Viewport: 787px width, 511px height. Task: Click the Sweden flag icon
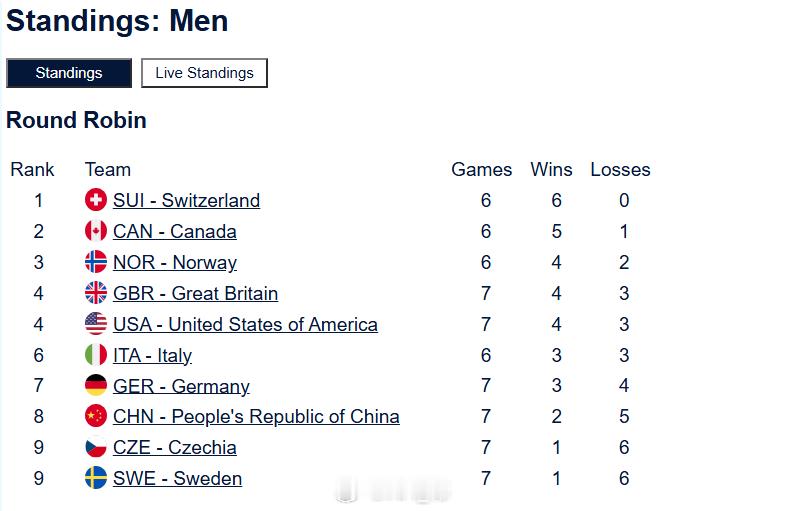pyautogui.click(x=96, y=478)
